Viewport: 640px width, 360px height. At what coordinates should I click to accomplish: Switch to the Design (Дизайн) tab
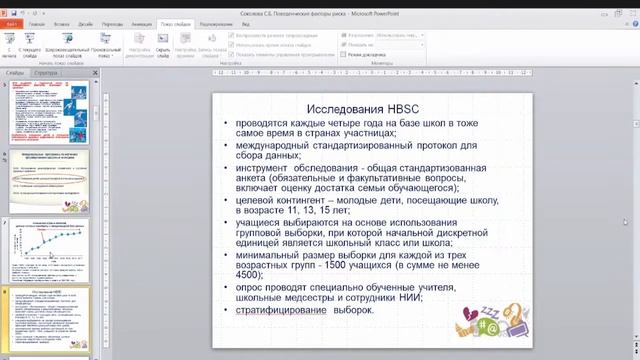85,24
